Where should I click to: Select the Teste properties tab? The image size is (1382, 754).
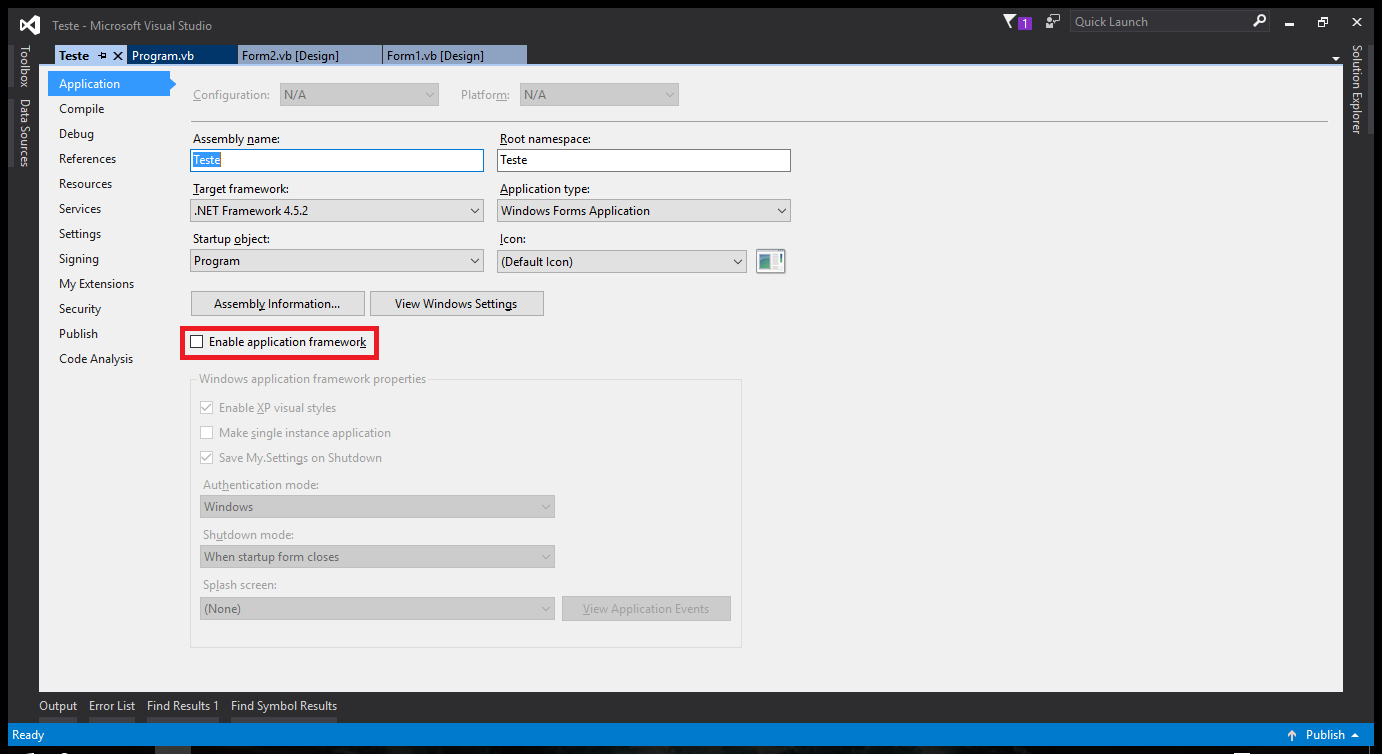pyautogui.click(x=74, y=56)
